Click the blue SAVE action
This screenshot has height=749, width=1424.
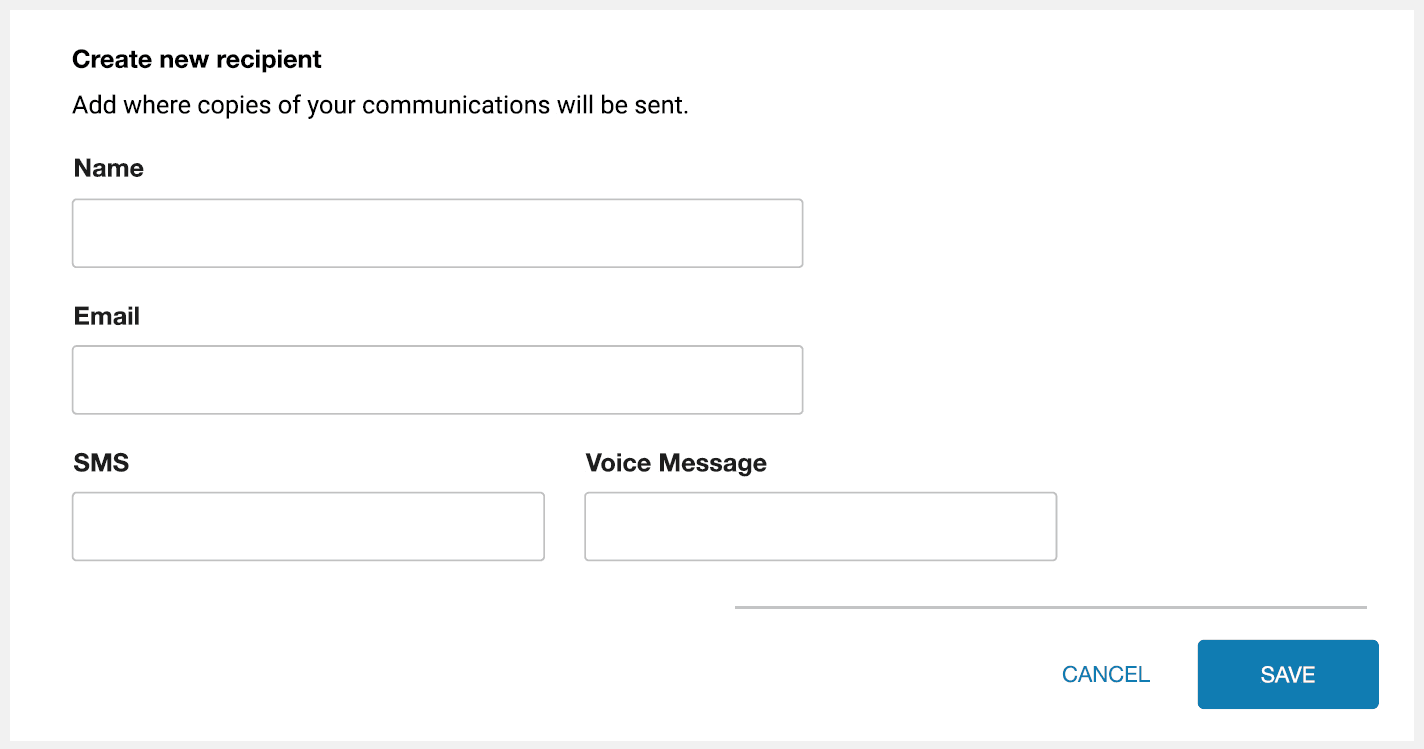(x=1287, y=674)
